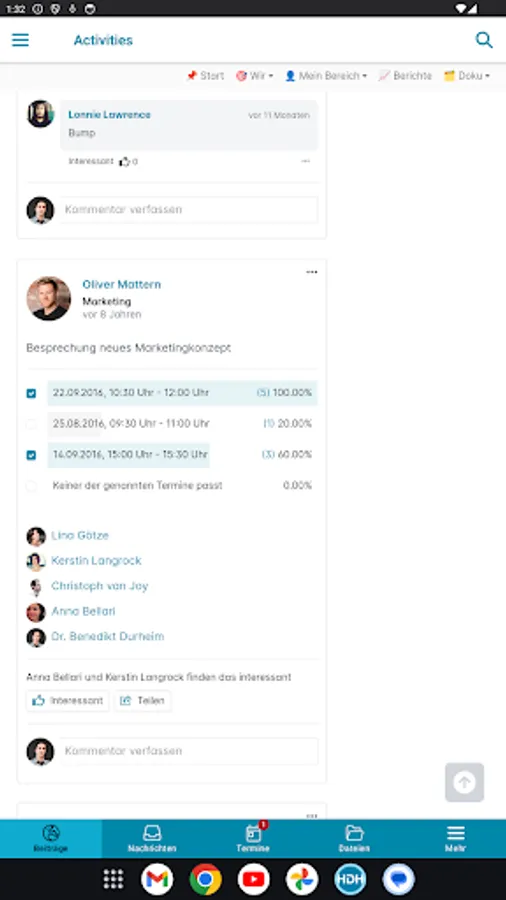
Task: Click the Interessant button on Marketing post
Action: click(68, 701)
